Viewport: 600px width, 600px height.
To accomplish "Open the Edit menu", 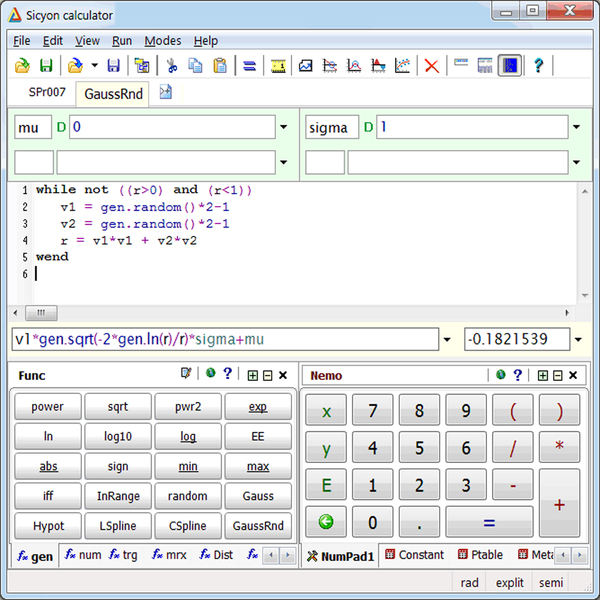I will tap(52, 41).
